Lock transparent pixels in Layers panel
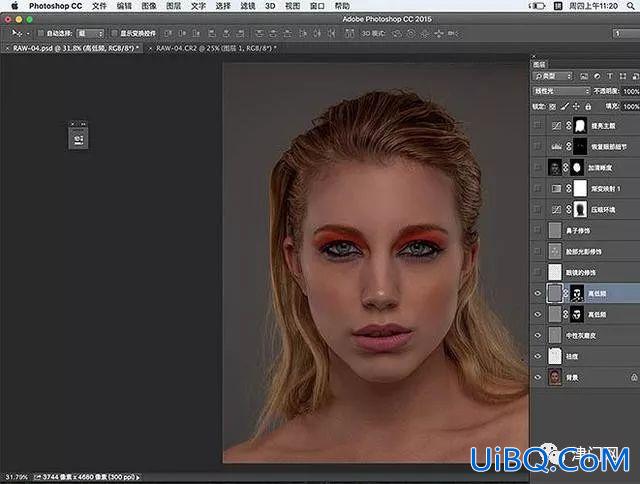Viewport: 640px width, 484px height. coord(552,107)
